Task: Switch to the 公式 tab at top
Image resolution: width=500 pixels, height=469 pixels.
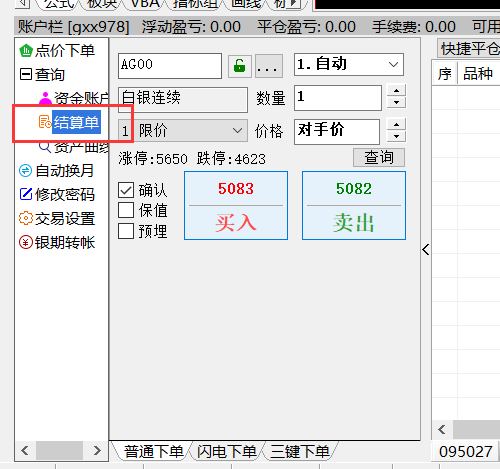Action: click(x=59, y=4)
